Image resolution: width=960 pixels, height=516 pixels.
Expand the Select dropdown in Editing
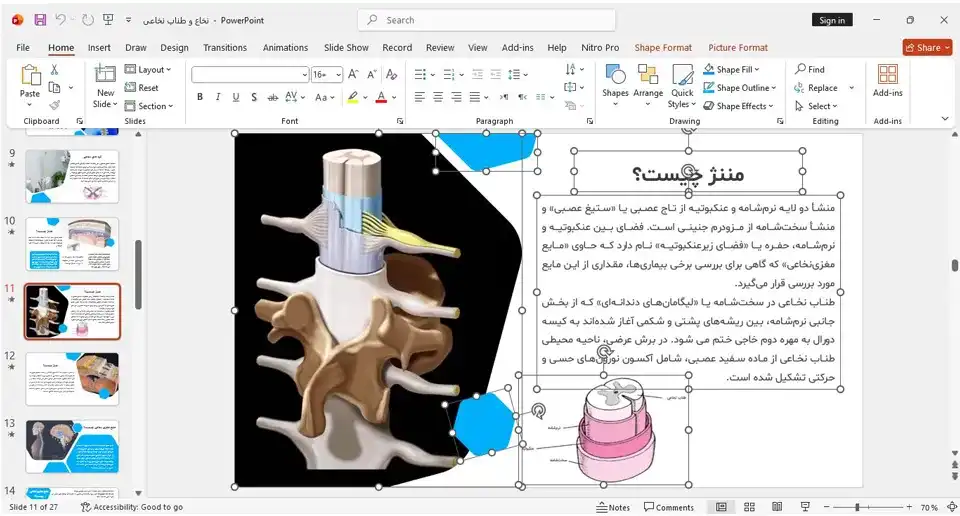pyautogui.click(x=816, y=106)
